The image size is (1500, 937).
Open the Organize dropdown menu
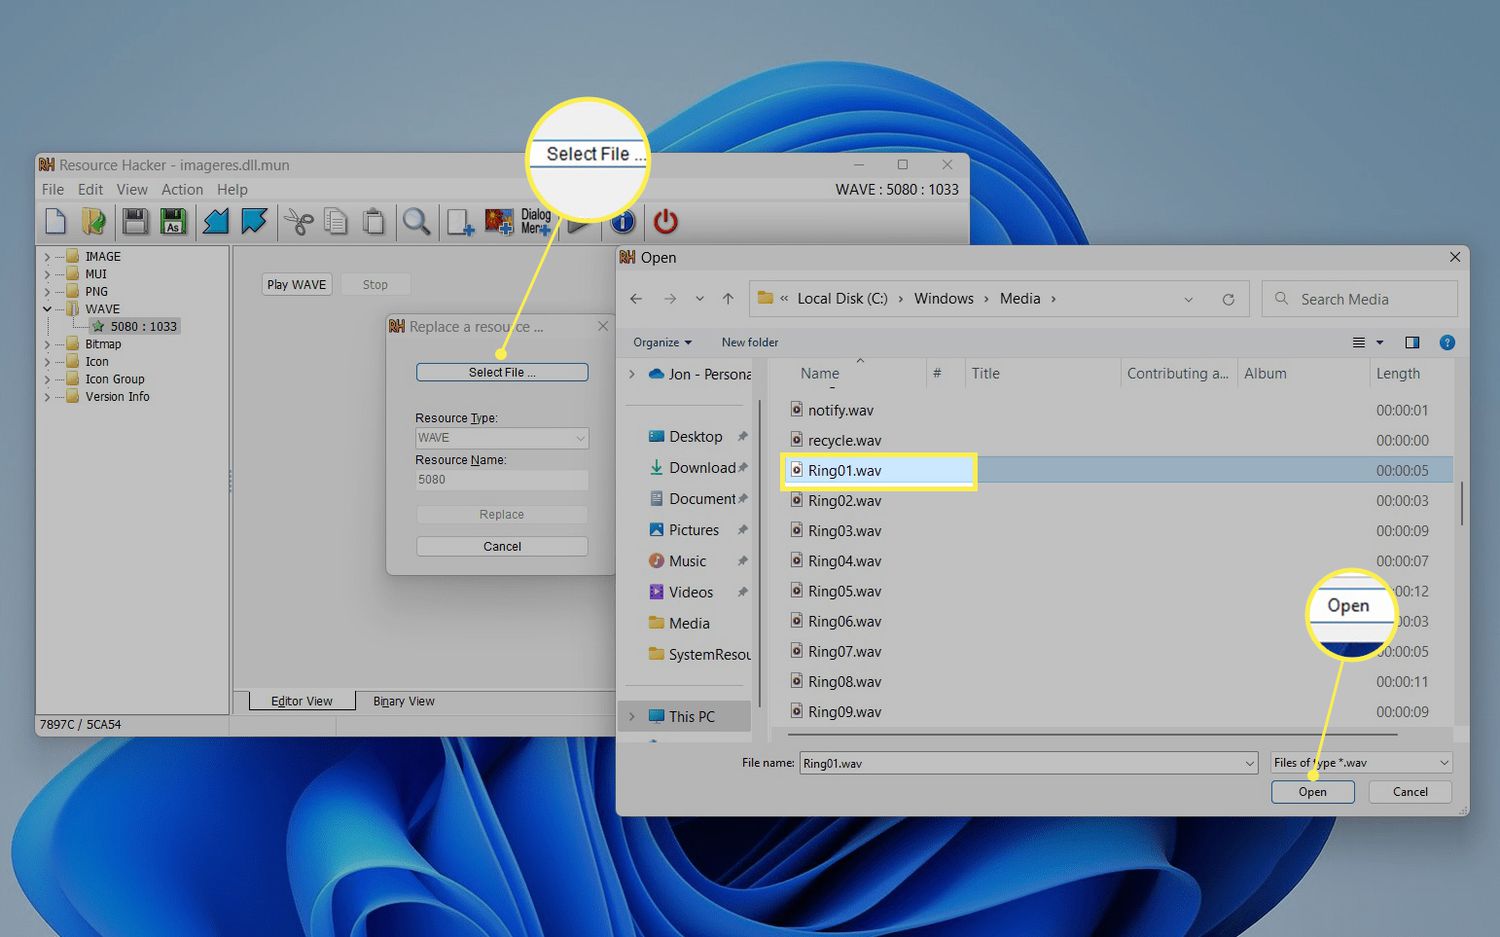tap(662, 342)
